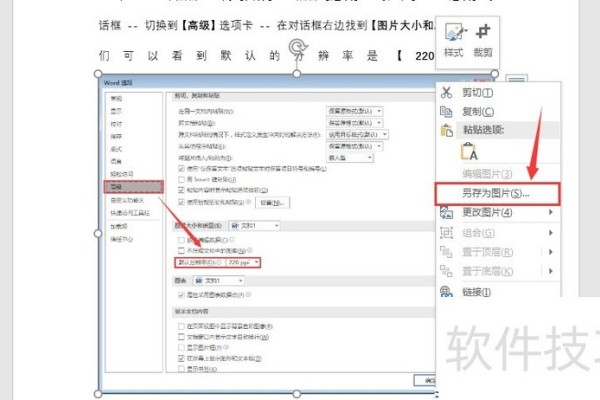
Task: Click the paste option icon with letter A
Action: [x=469, y=152]
